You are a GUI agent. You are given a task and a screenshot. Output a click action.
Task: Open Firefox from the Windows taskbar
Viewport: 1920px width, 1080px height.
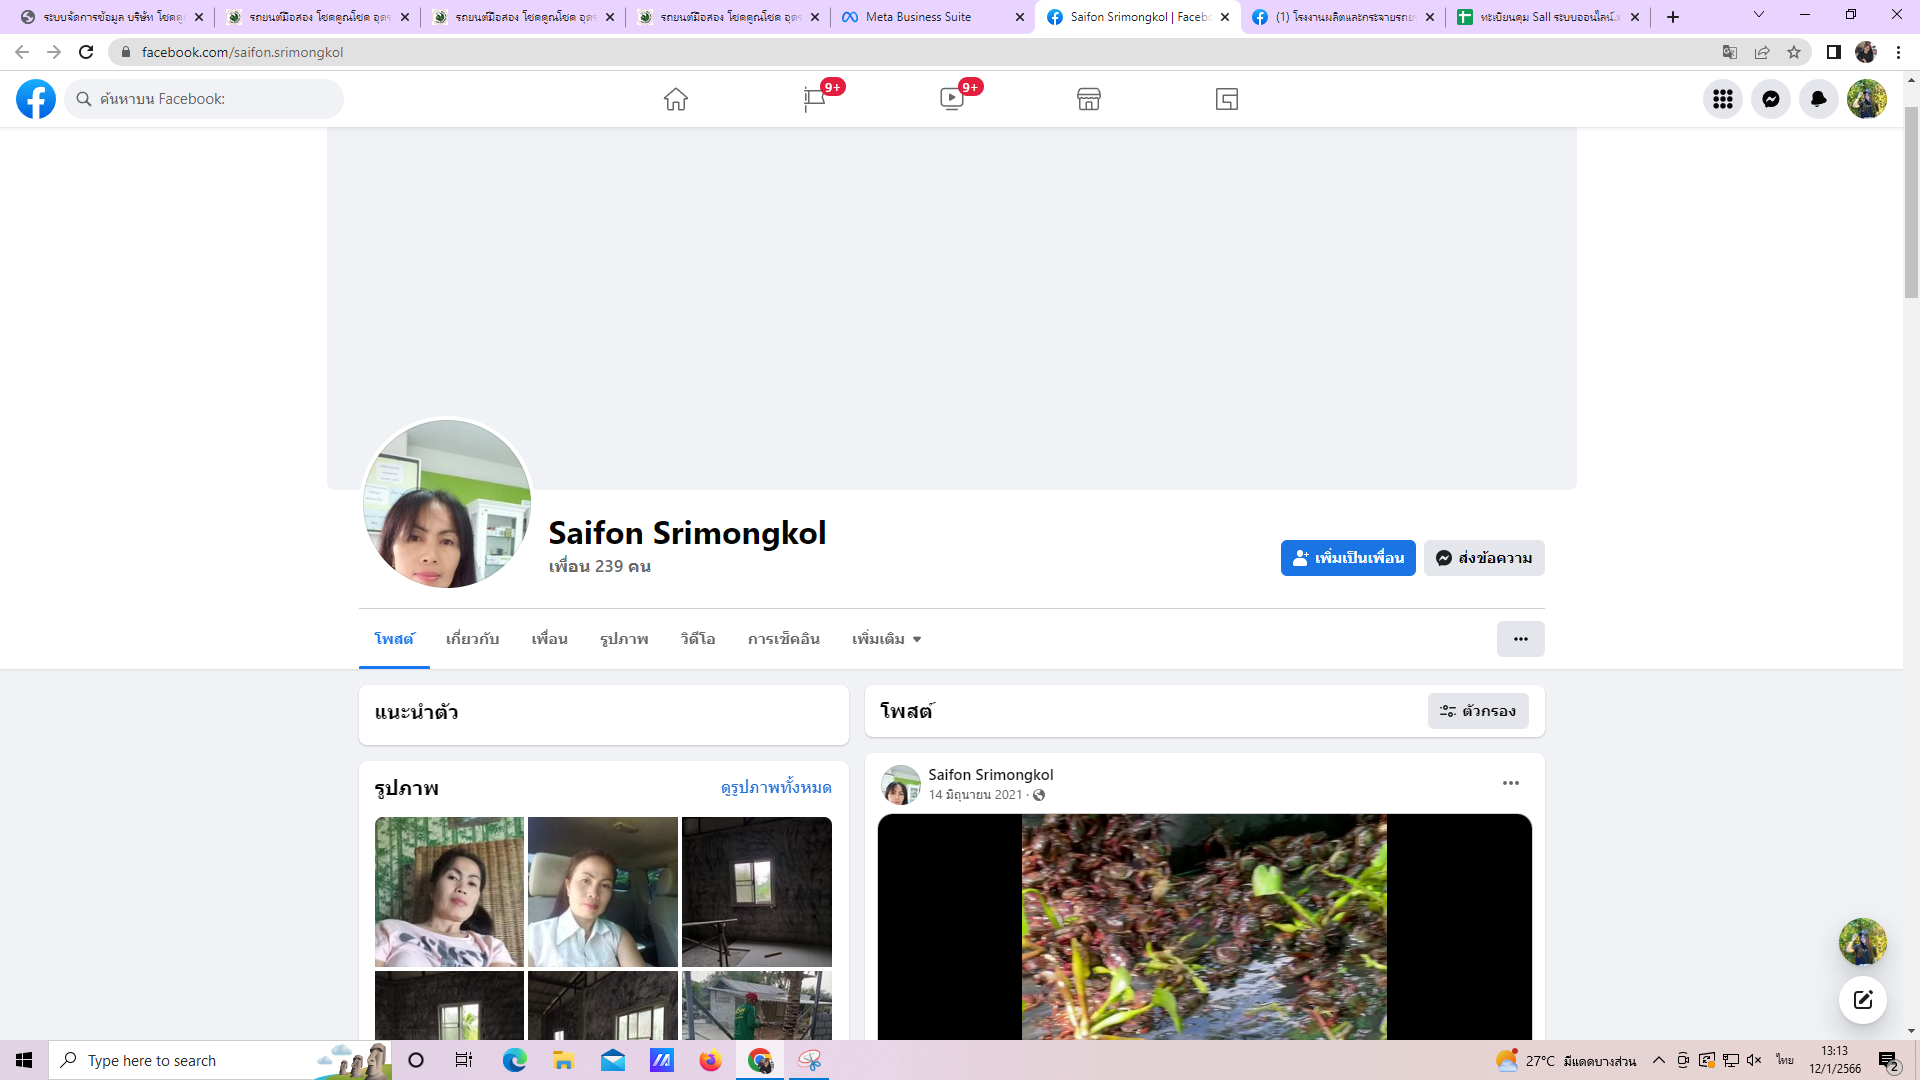[710, 1060]
